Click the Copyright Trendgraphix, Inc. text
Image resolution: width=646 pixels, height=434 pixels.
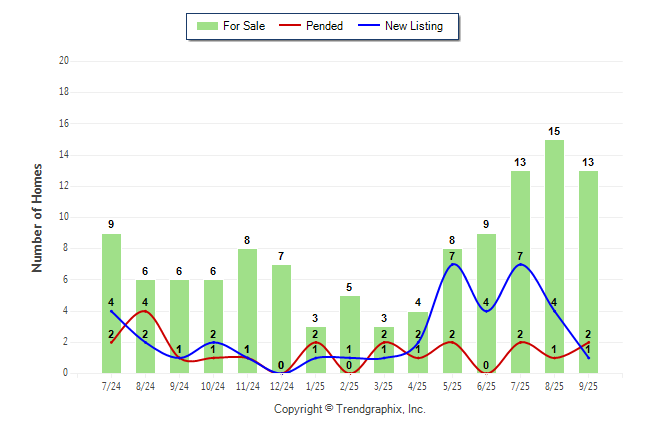coord(349,409)
